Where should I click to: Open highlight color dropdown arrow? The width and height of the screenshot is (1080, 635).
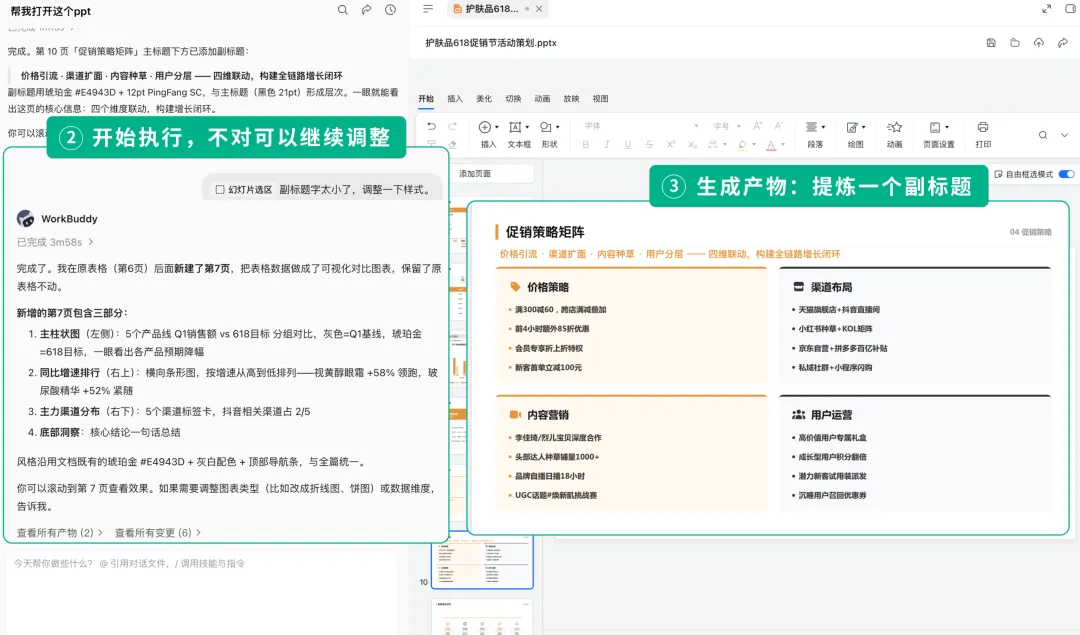pos(754,145)
